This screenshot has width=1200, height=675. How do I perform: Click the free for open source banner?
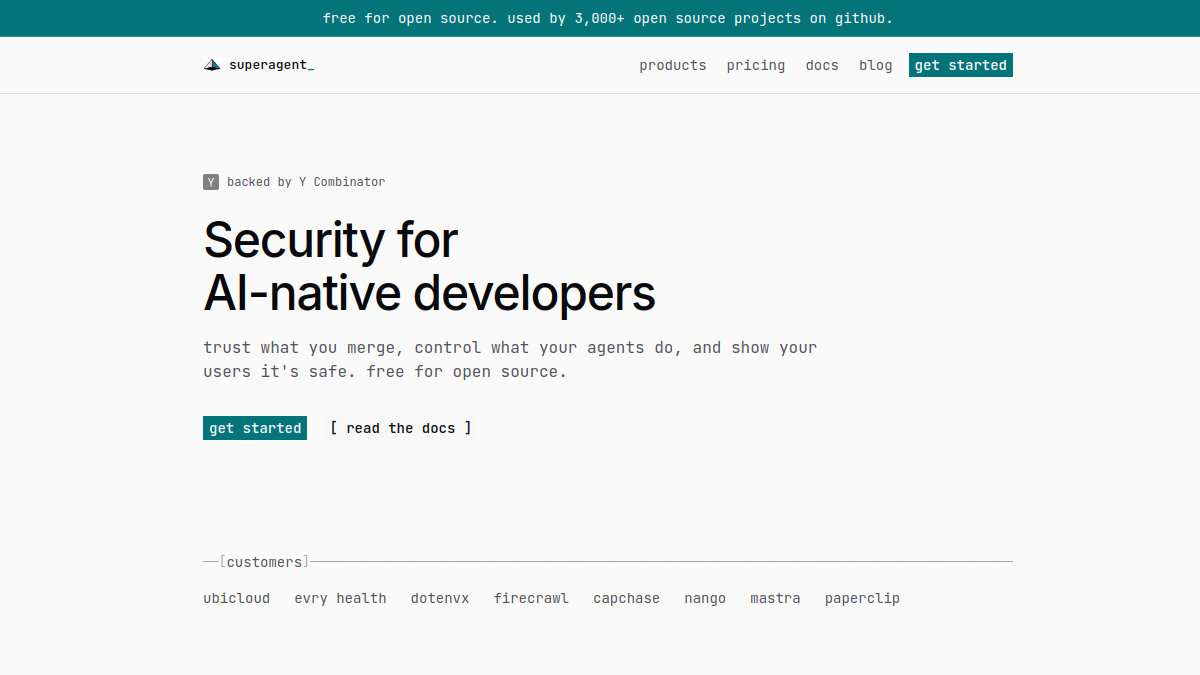coord(608,18)
